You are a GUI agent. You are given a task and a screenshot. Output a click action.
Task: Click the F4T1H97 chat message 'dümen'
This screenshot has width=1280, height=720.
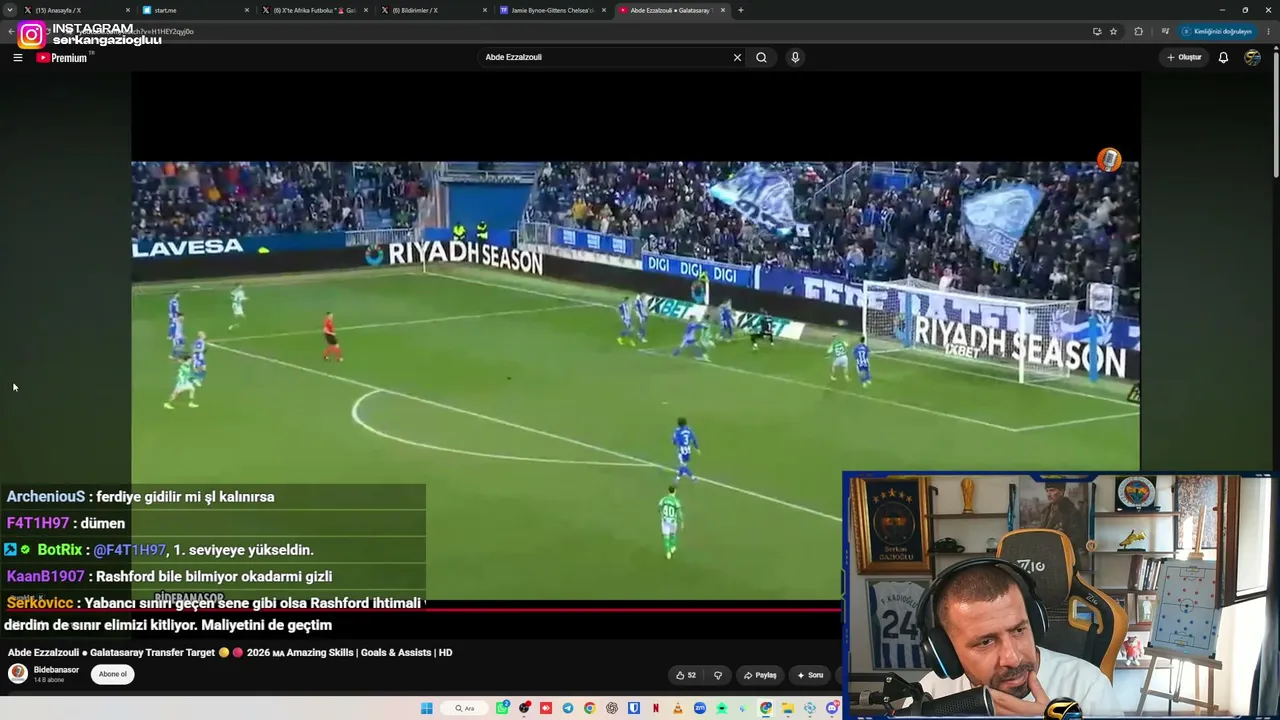(x=103, y=523)
